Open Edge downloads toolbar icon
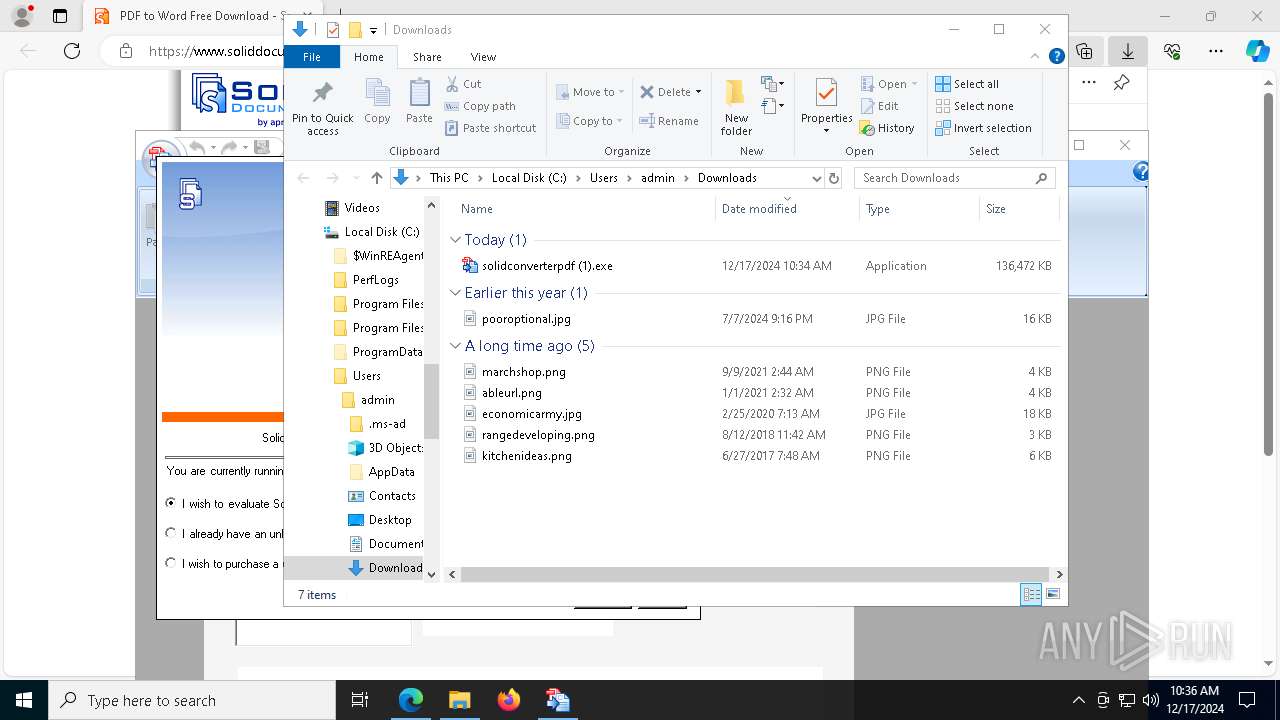Image resolution: width=1280 pixels, height=720 pixels. pos(1128,51)
